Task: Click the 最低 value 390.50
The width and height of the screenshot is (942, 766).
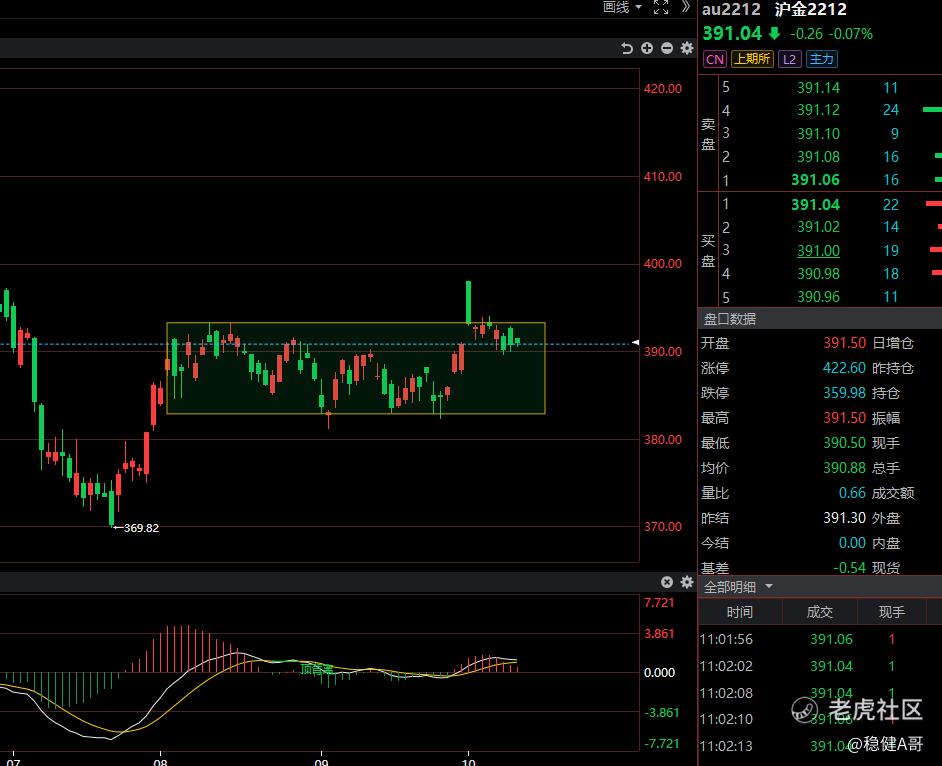Action: pyautogui.click(x=844, y=443)
